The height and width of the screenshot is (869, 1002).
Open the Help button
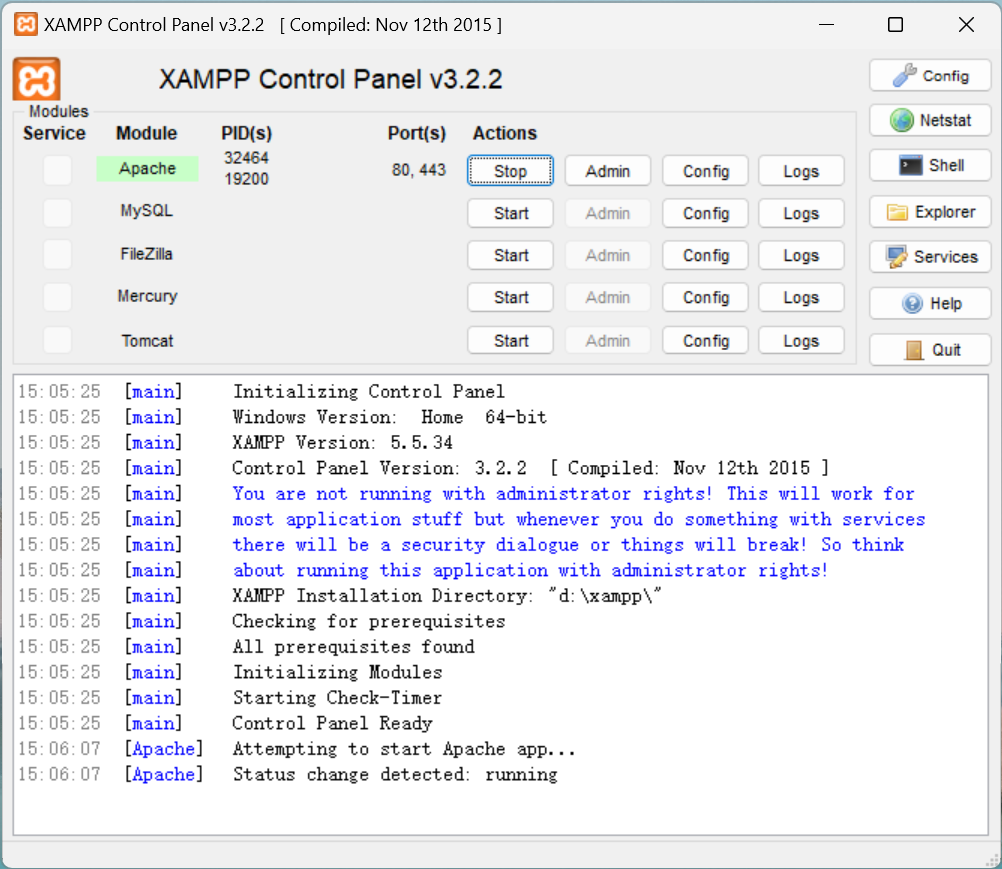tap(930, 304)
